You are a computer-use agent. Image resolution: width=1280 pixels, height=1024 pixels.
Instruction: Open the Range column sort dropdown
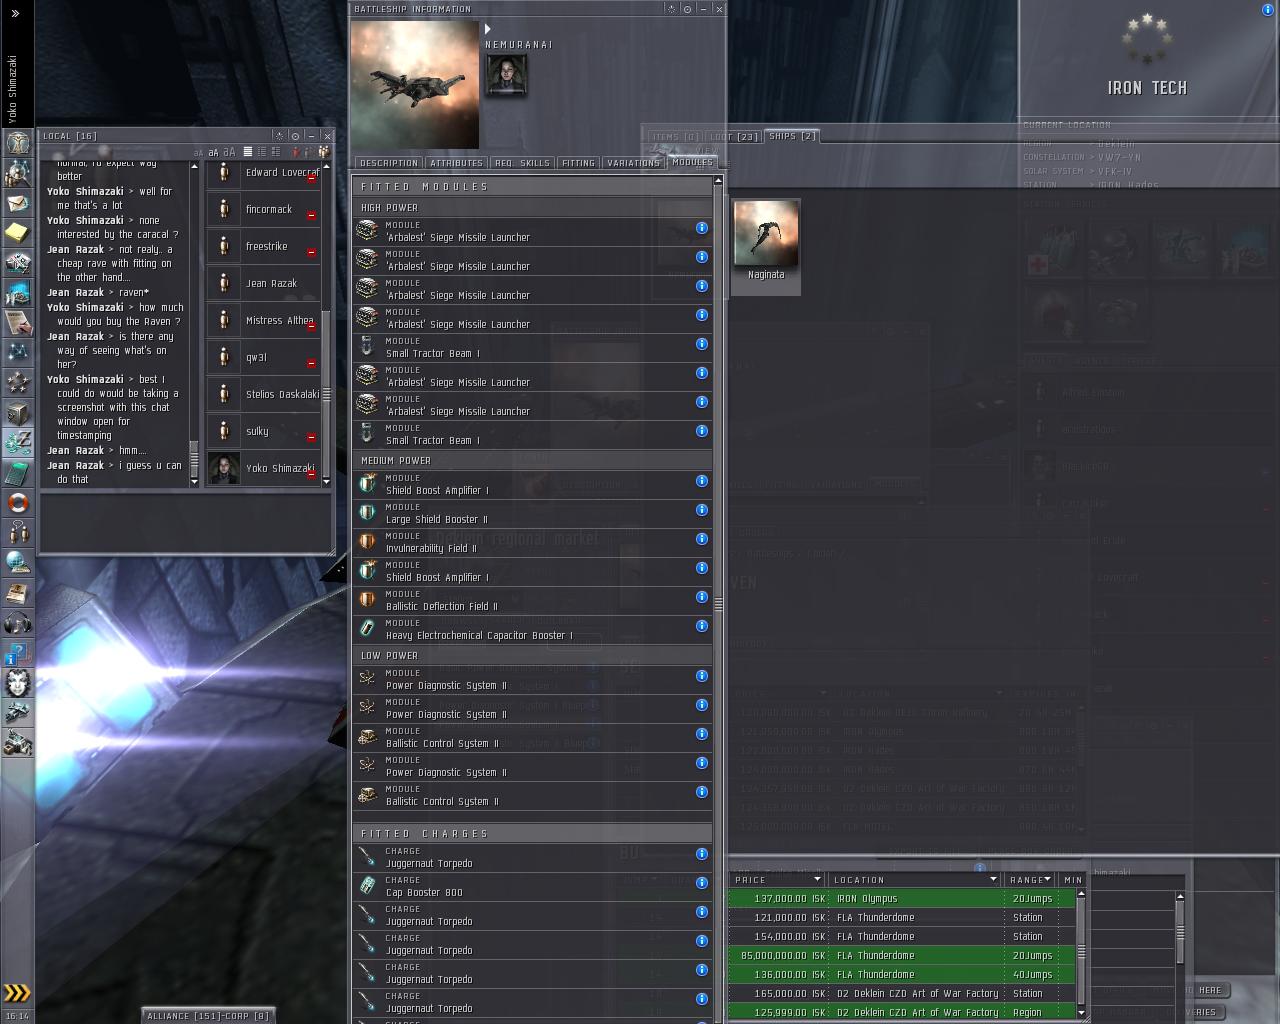(1046, 880)
